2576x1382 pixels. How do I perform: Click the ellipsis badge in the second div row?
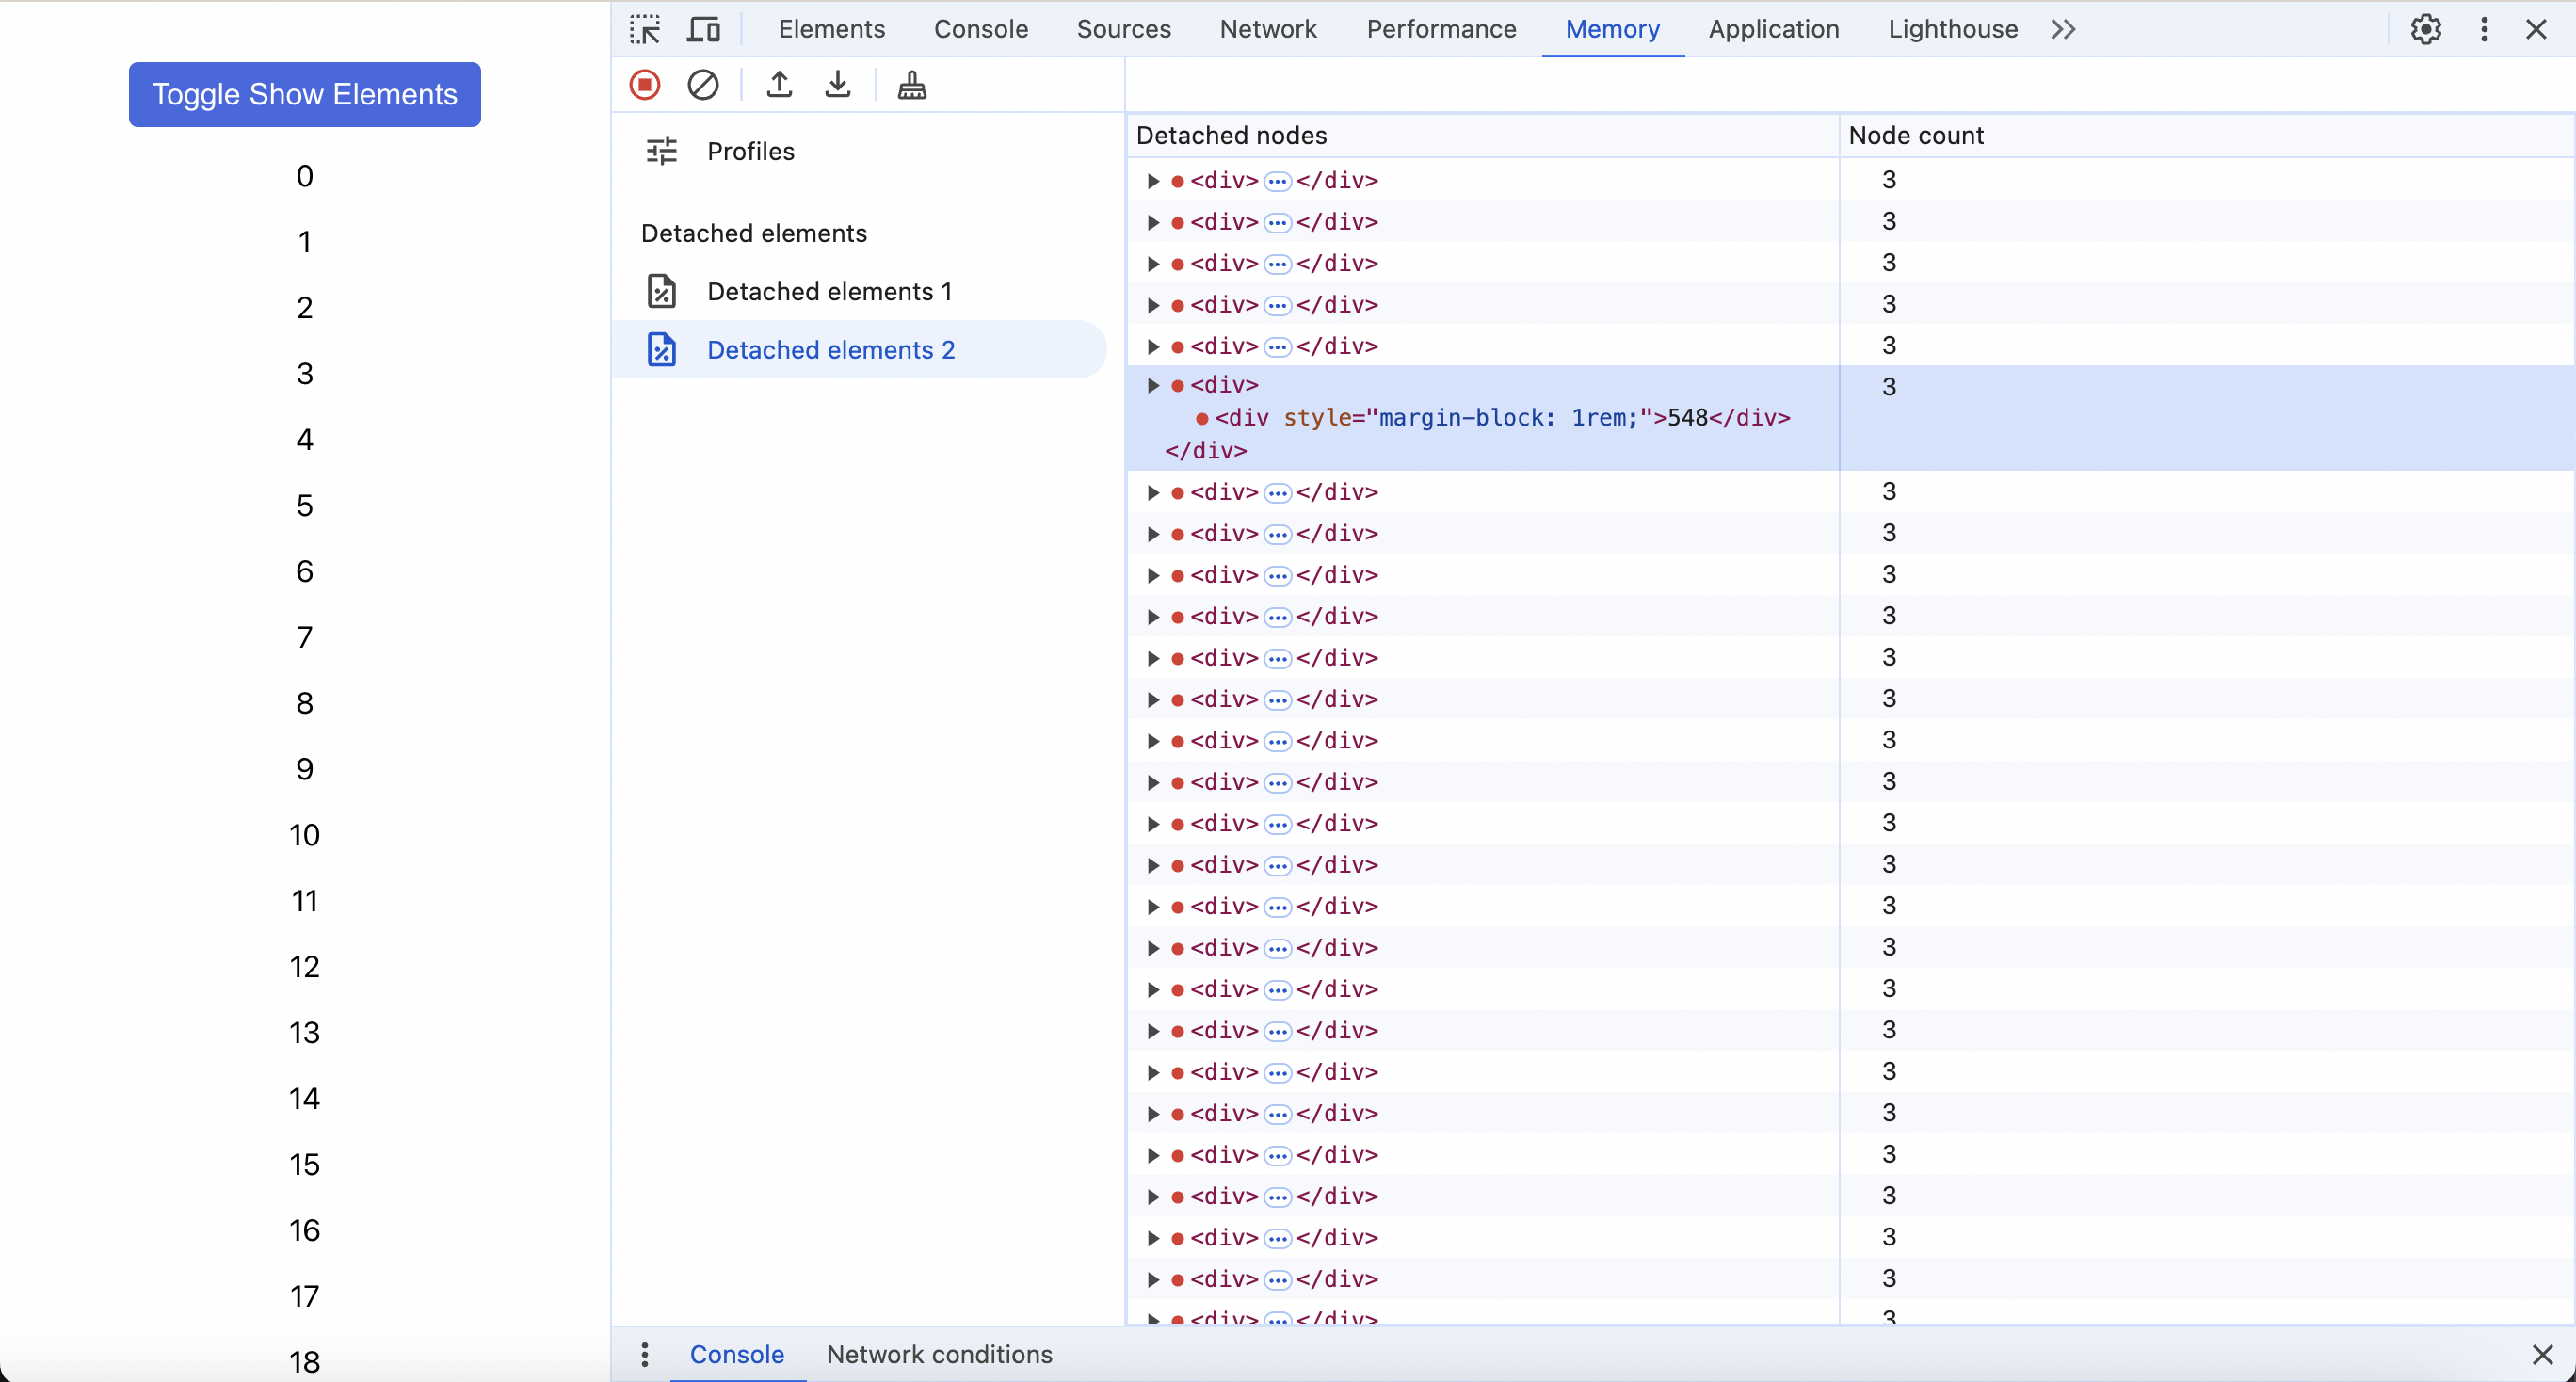pos(1277,223)
